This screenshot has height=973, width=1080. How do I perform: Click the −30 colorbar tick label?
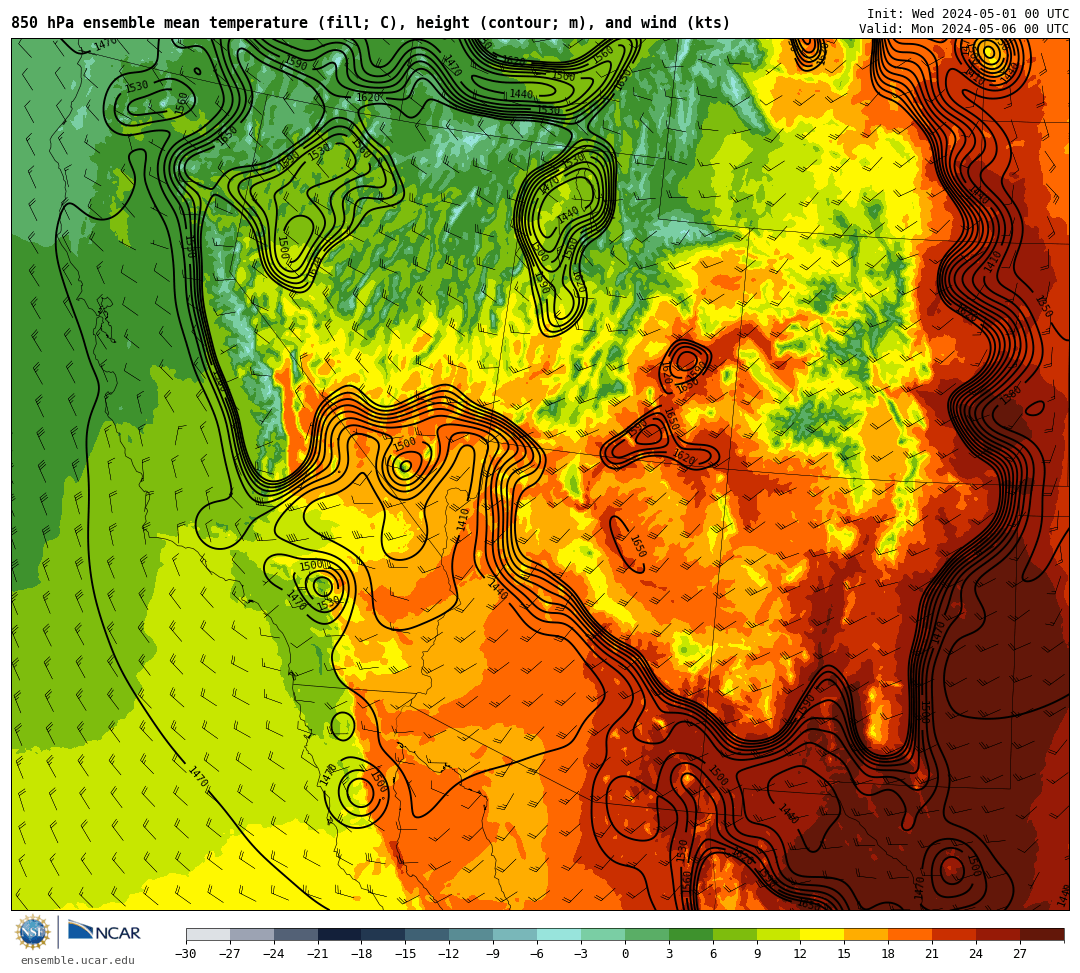tap(186, 954)
